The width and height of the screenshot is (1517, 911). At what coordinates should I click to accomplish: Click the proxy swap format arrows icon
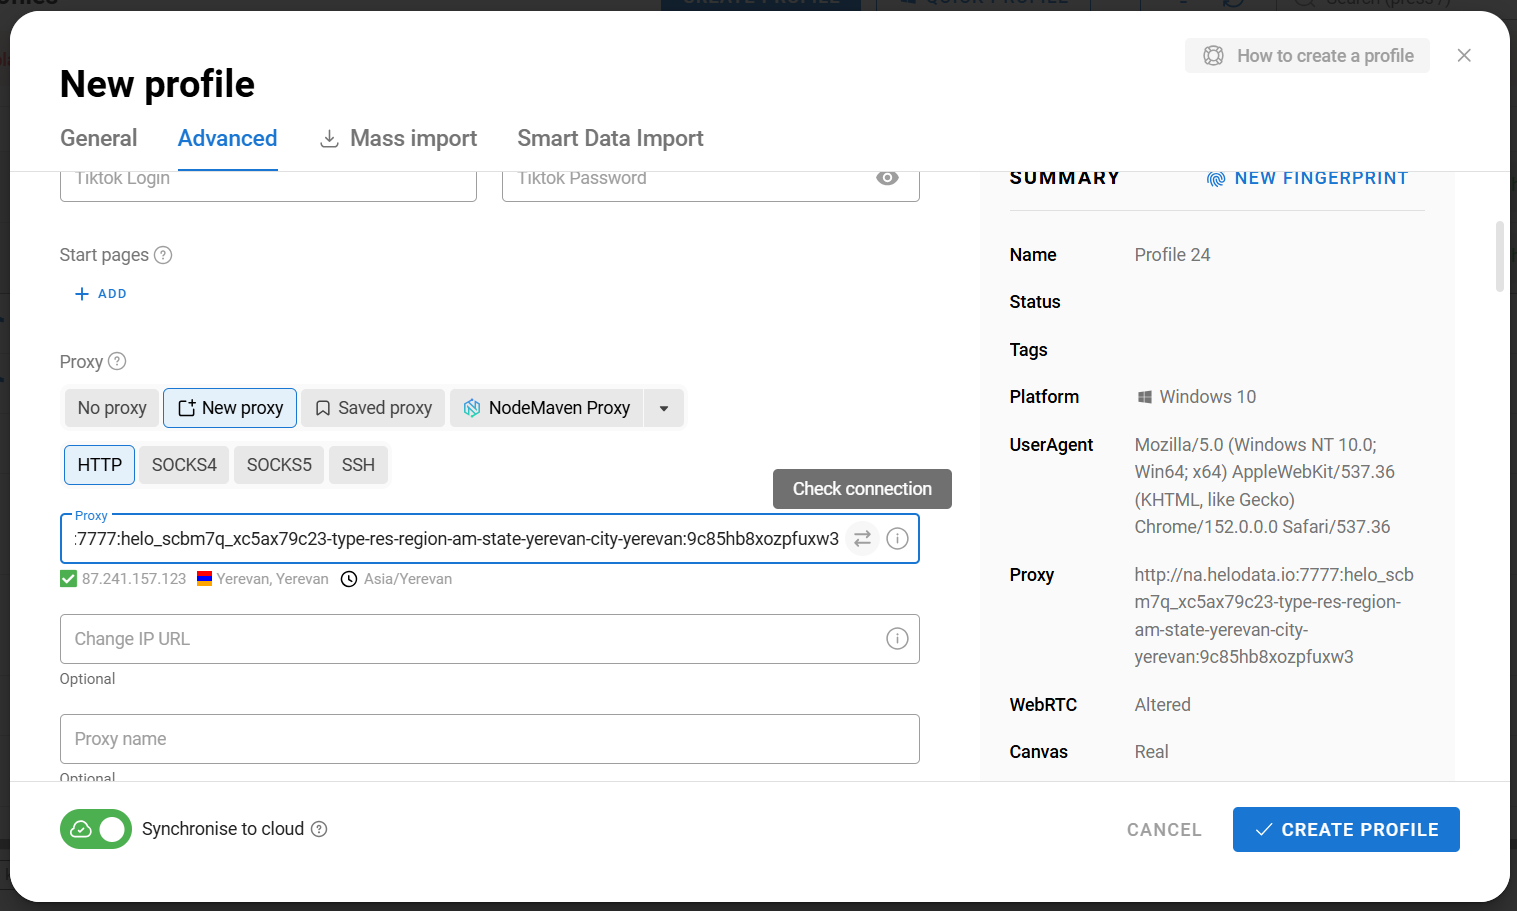click(x=862, y=539)
